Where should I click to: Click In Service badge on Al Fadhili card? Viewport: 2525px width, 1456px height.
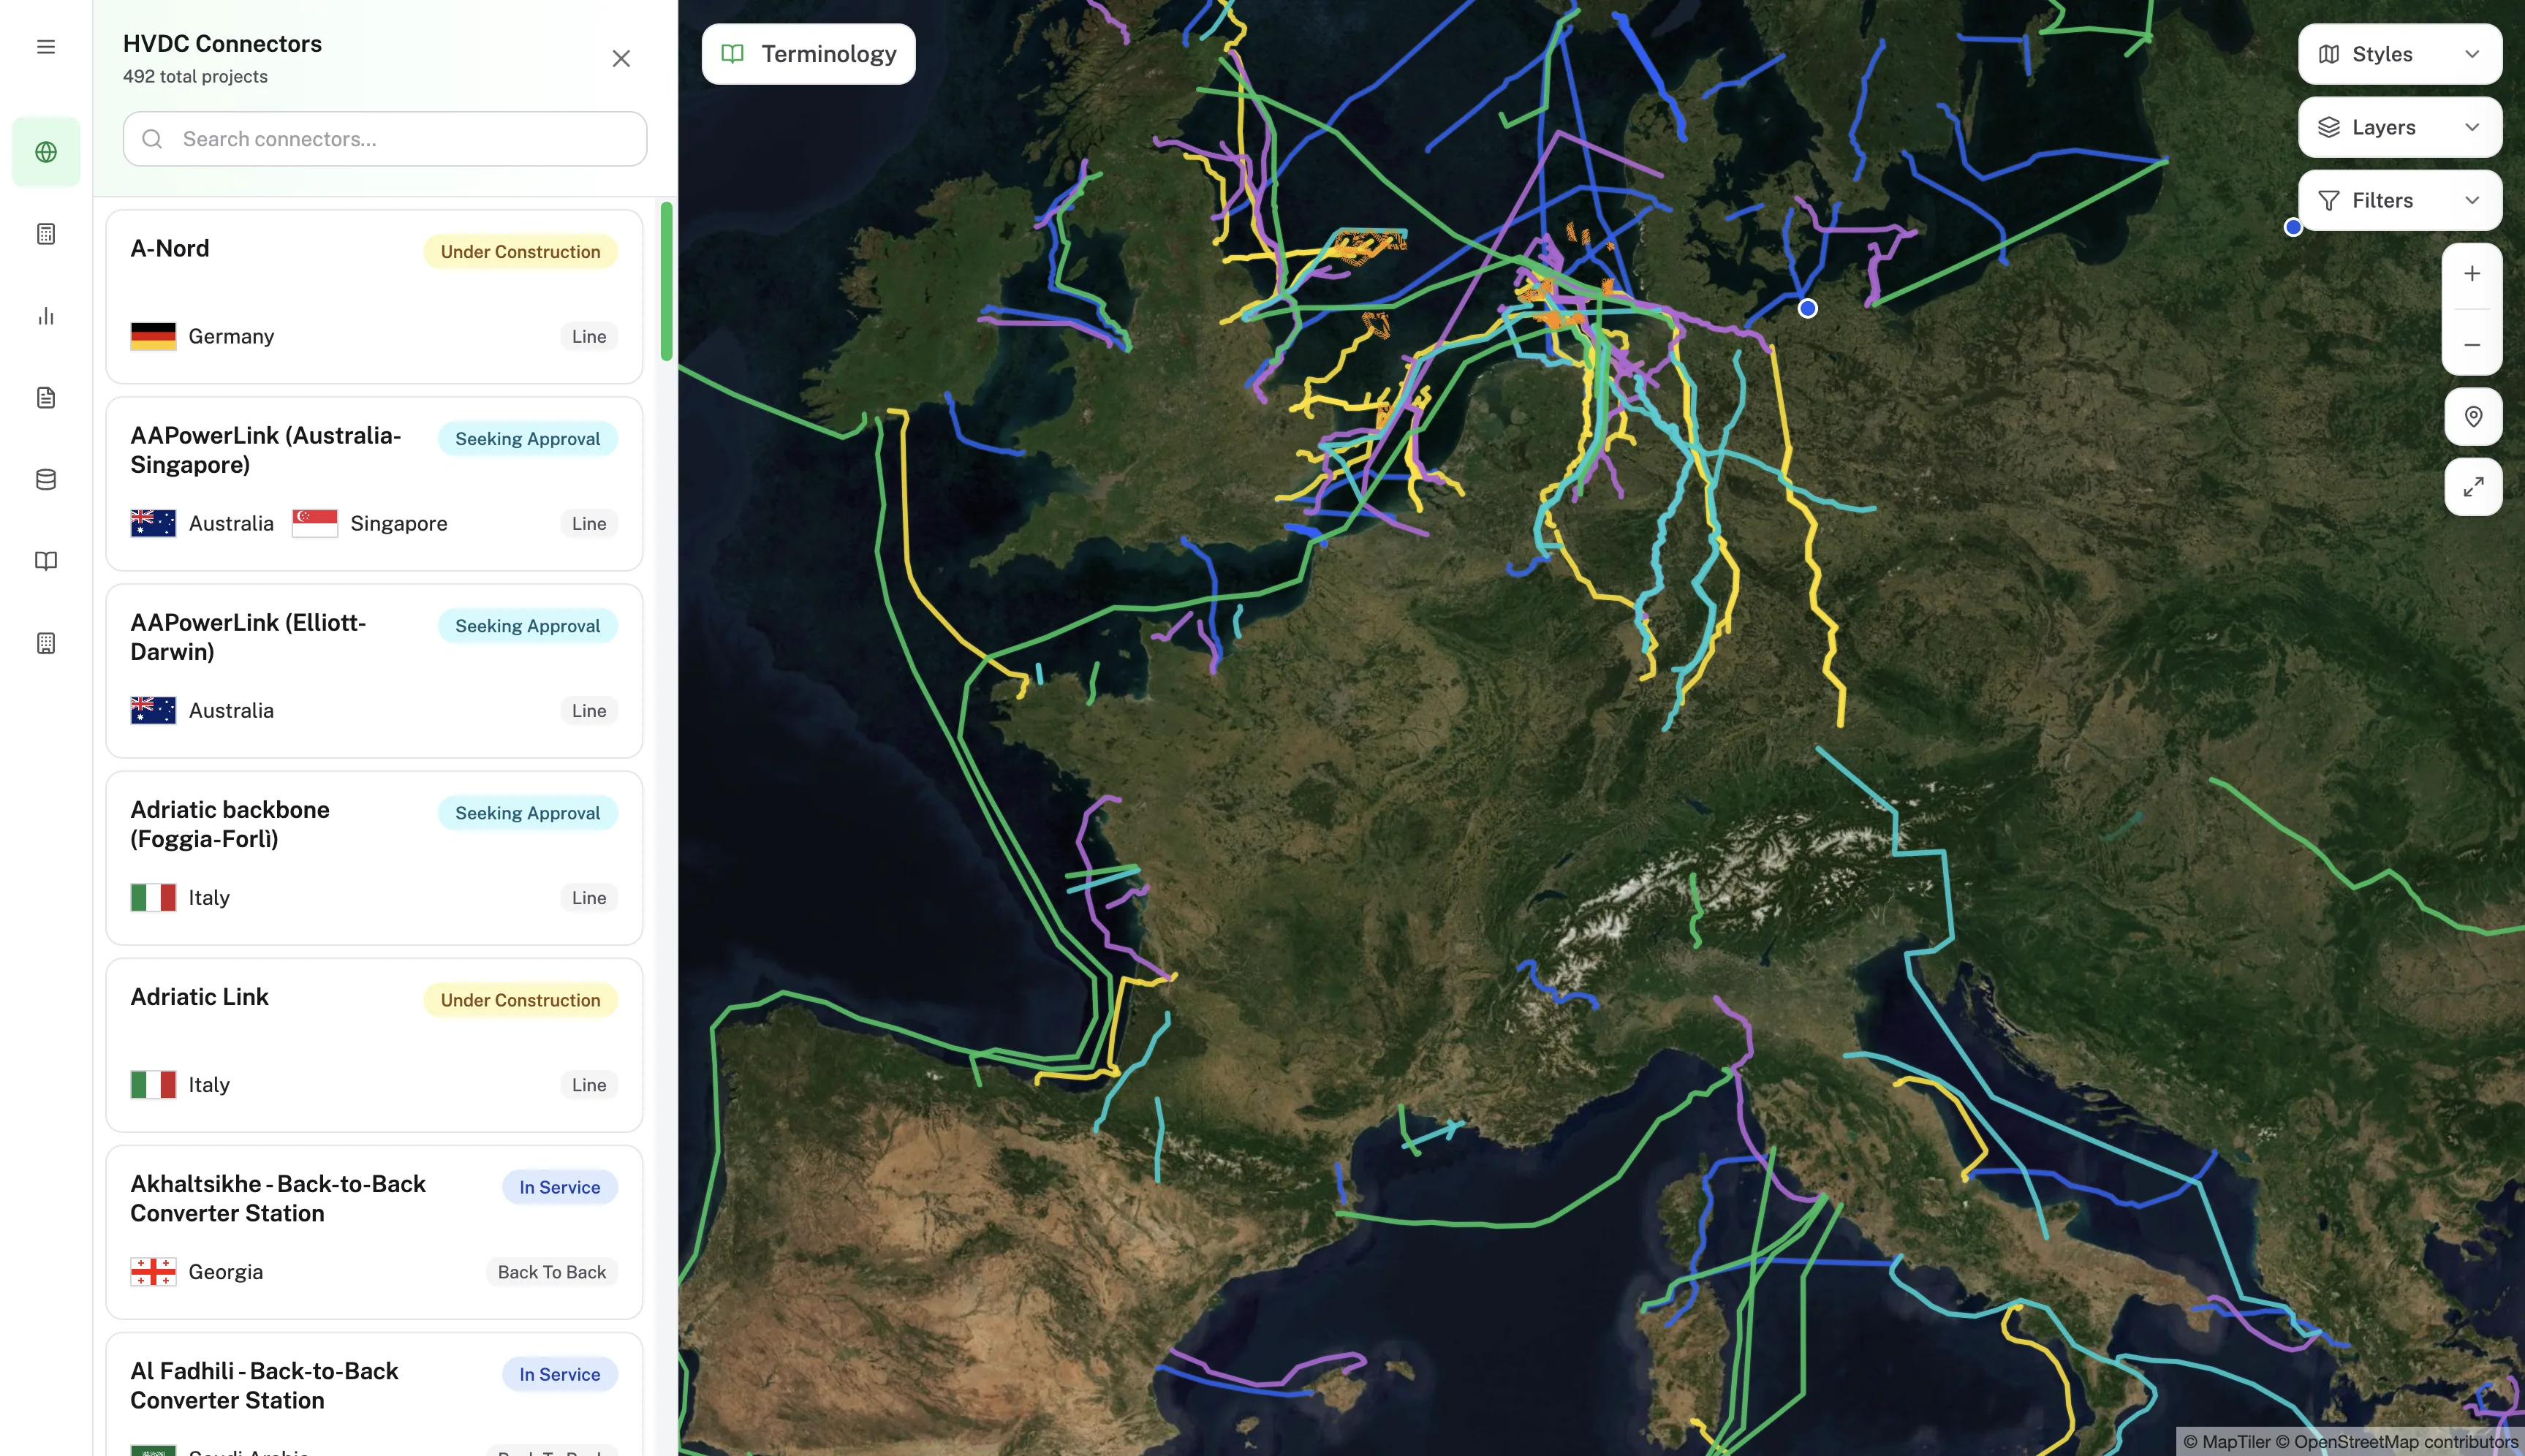coord(559,1374)
